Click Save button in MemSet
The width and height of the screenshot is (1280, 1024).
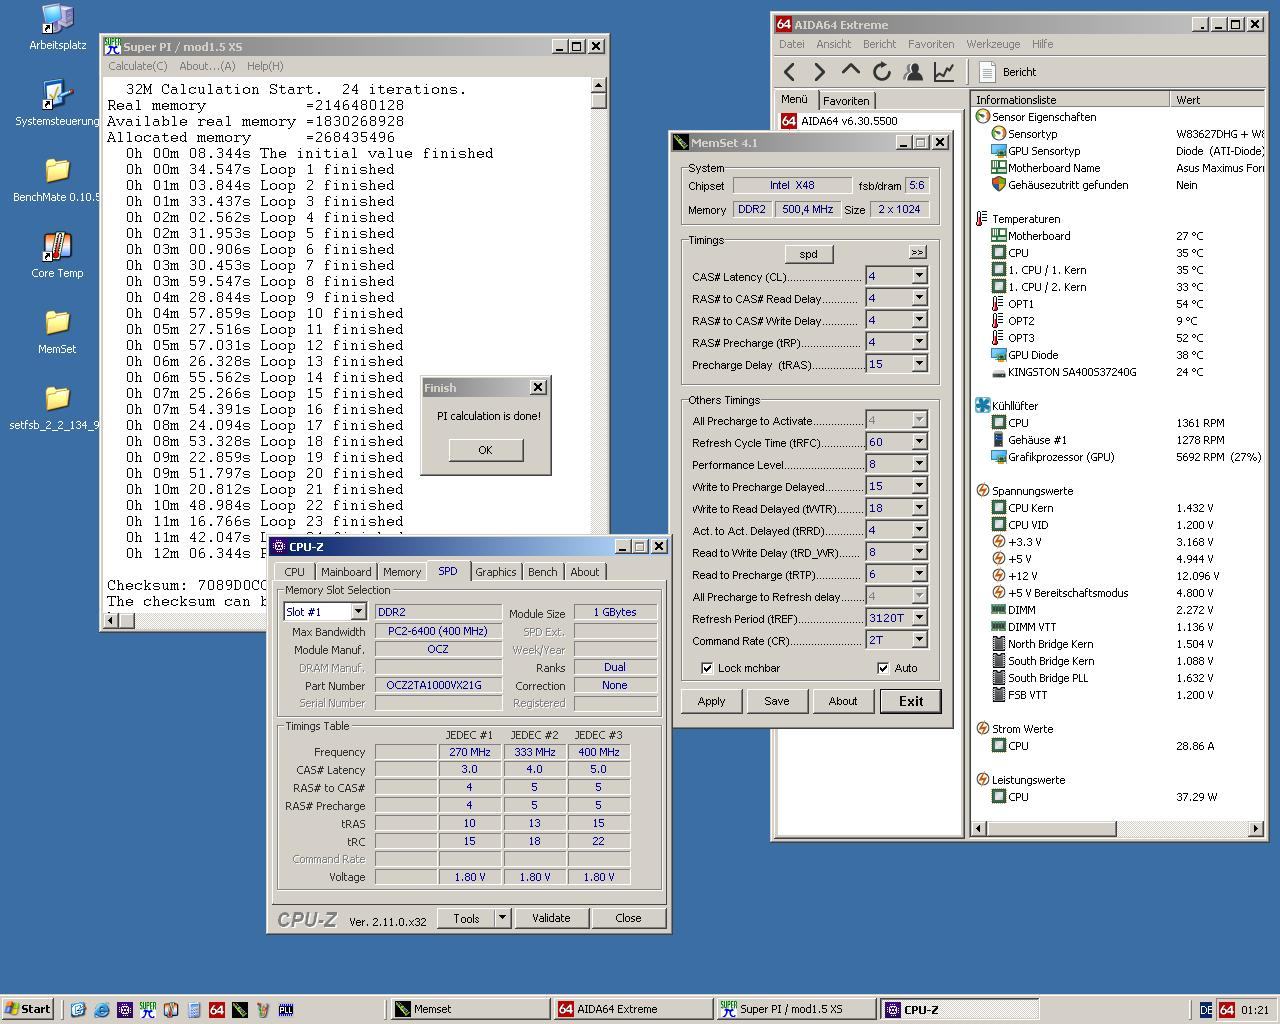pos(777,701)
